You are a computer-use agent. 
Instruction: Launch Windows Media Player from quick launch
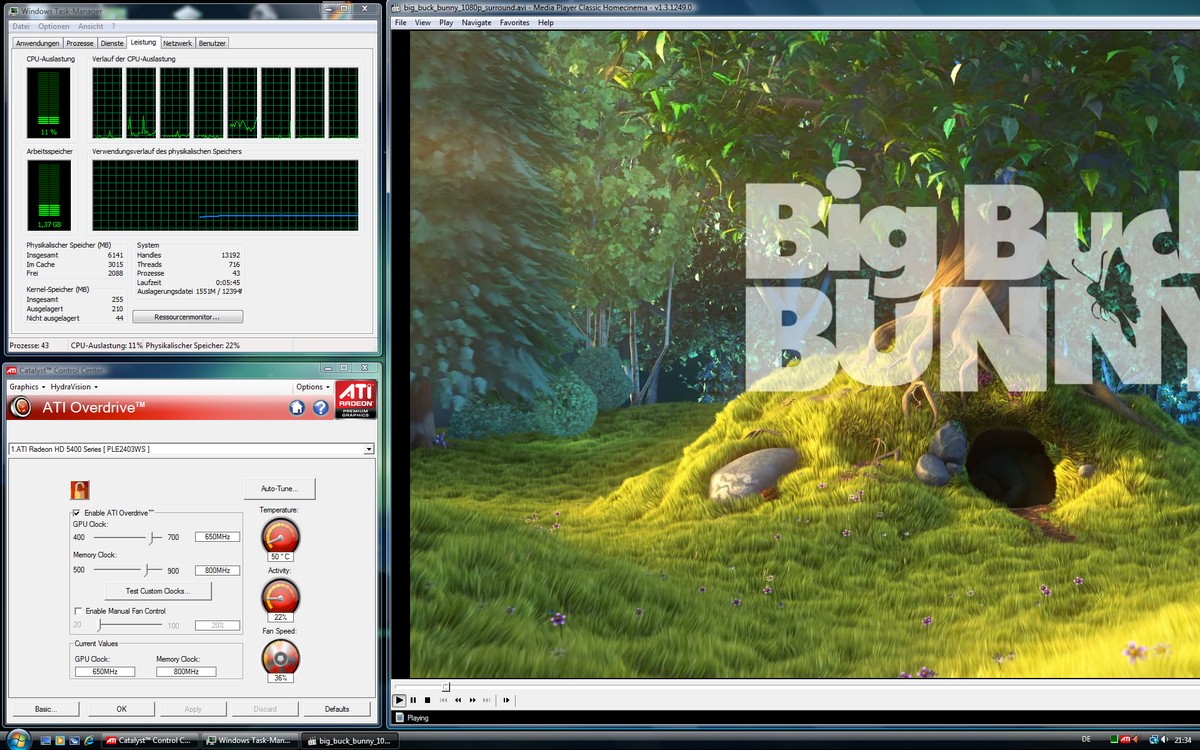pos(60,740)
